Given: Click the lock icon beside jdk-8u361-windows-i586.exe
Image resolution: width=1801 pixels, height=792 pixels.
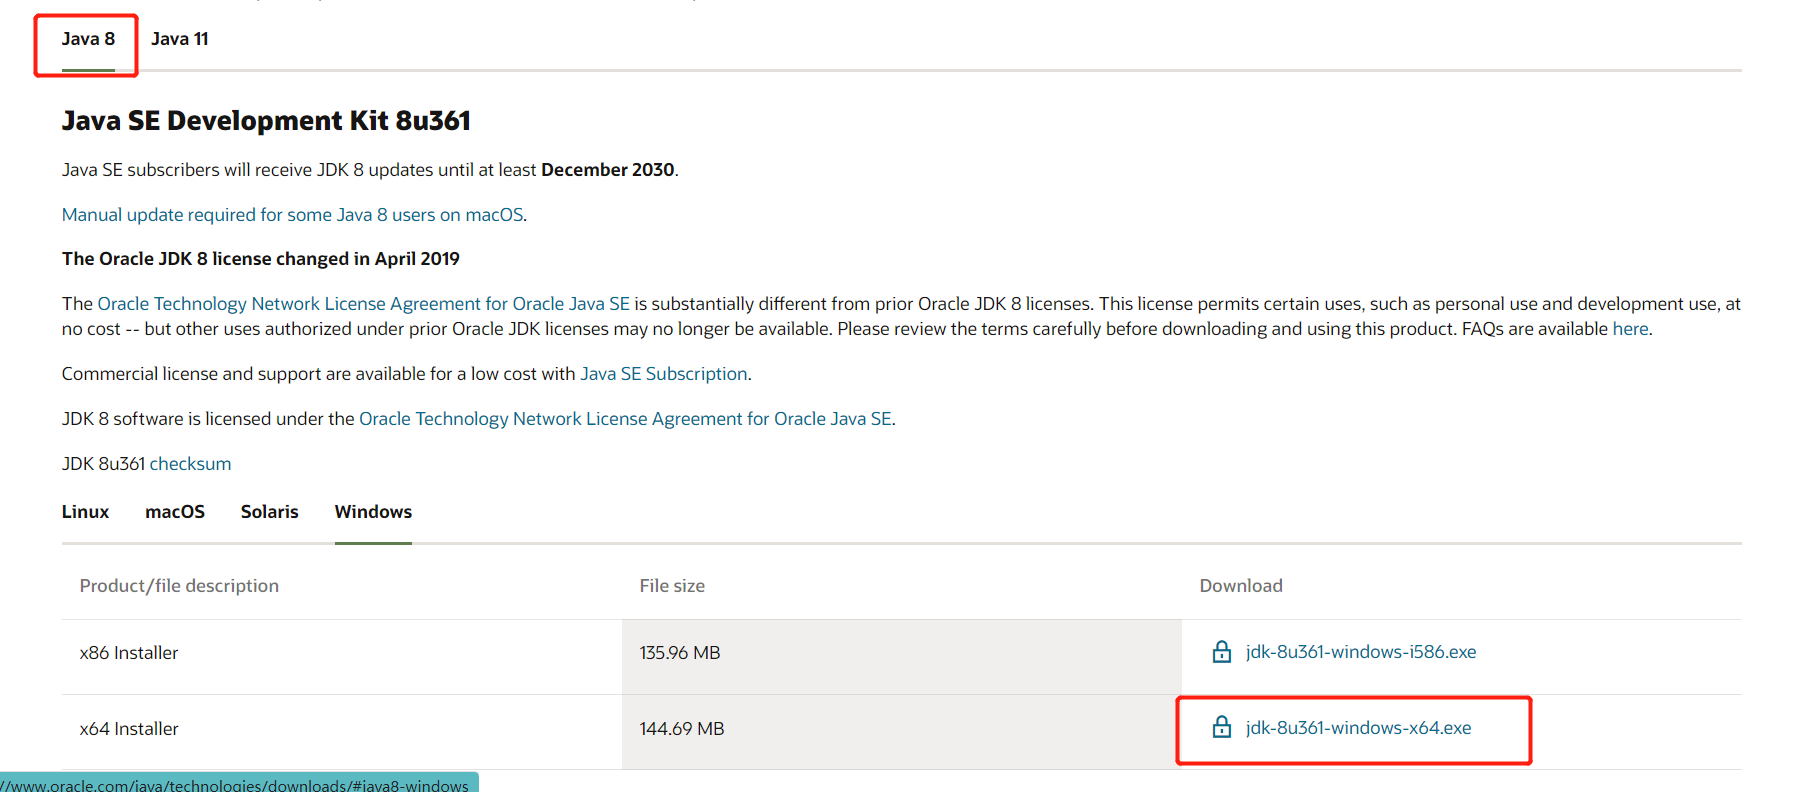Looking at the screenshot, I should [x=1221, y=652].
